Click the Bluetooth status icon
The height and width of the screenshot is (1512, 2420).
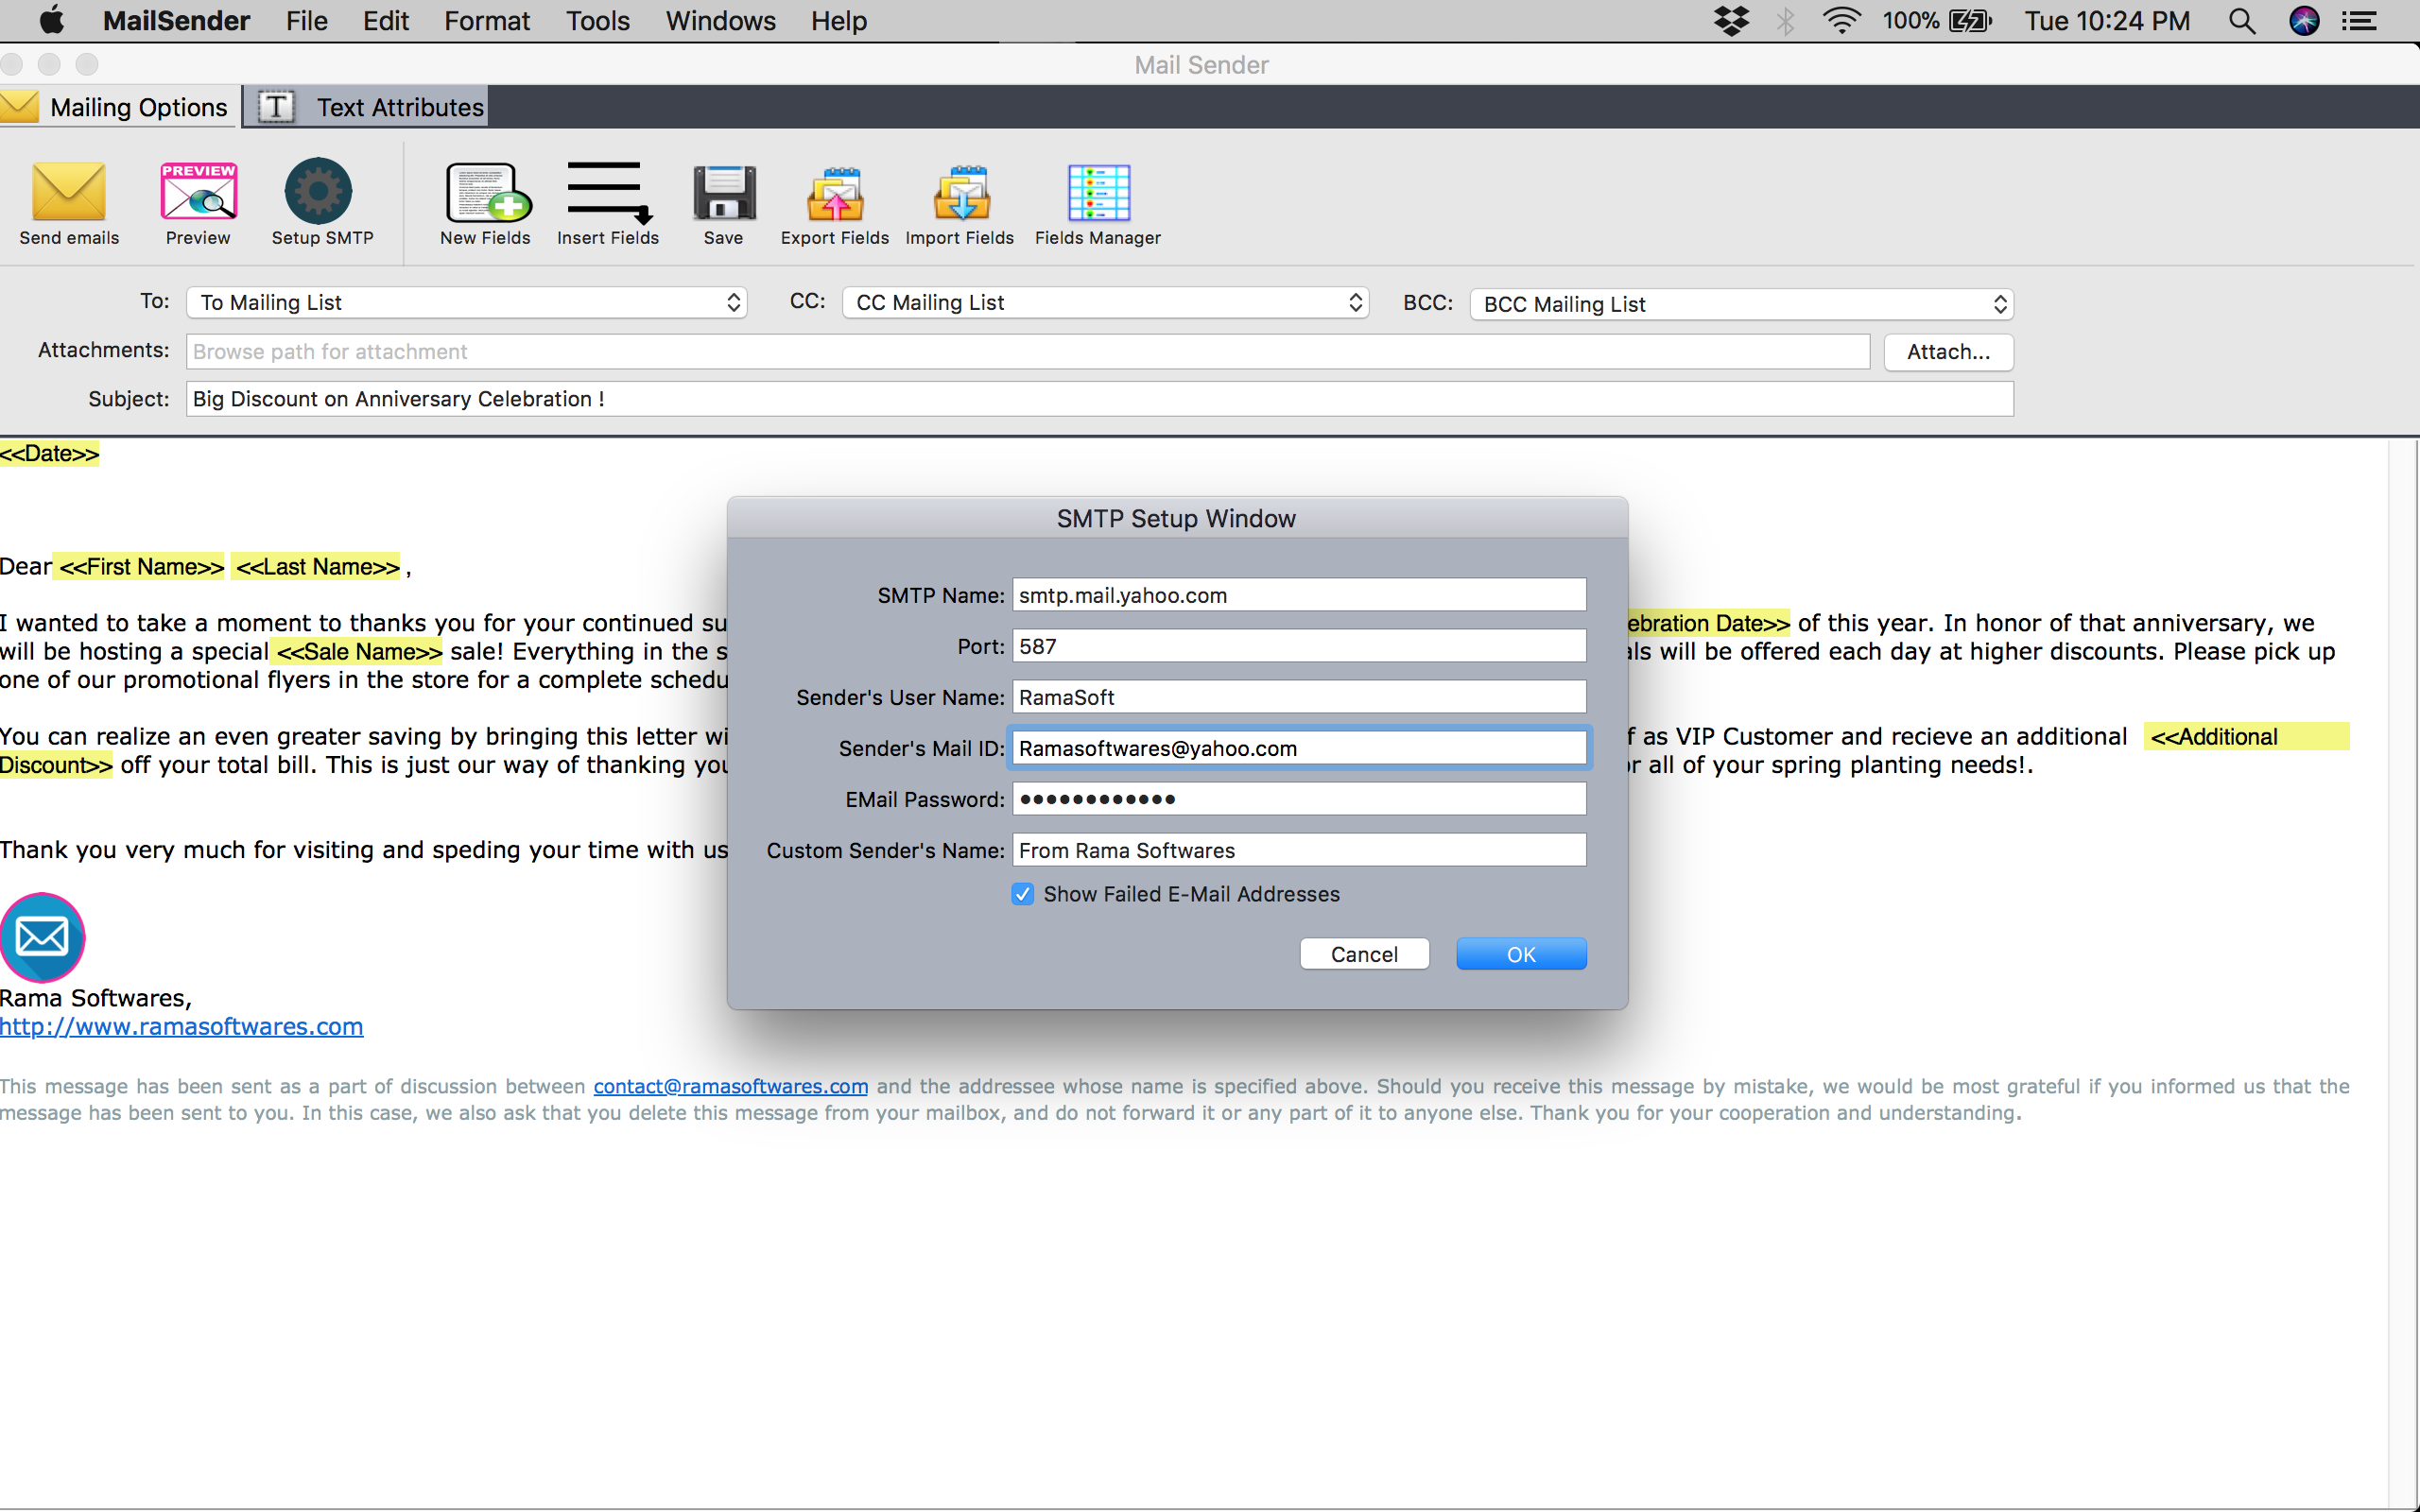tap(1785, 21)
